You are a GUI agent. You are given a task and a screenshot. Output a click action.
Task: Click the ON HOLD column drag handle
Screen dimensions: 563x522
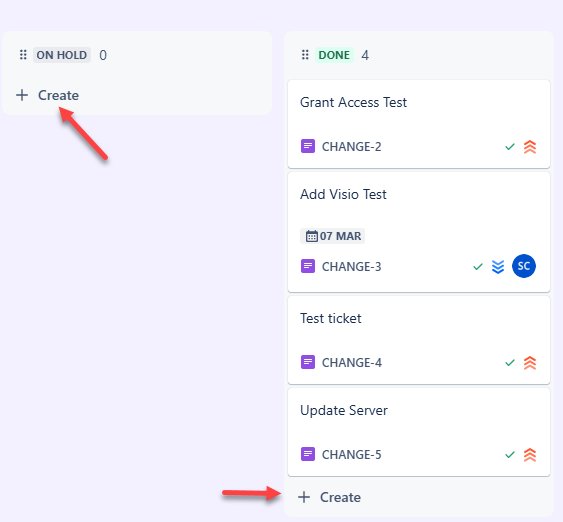coord(23,55)
